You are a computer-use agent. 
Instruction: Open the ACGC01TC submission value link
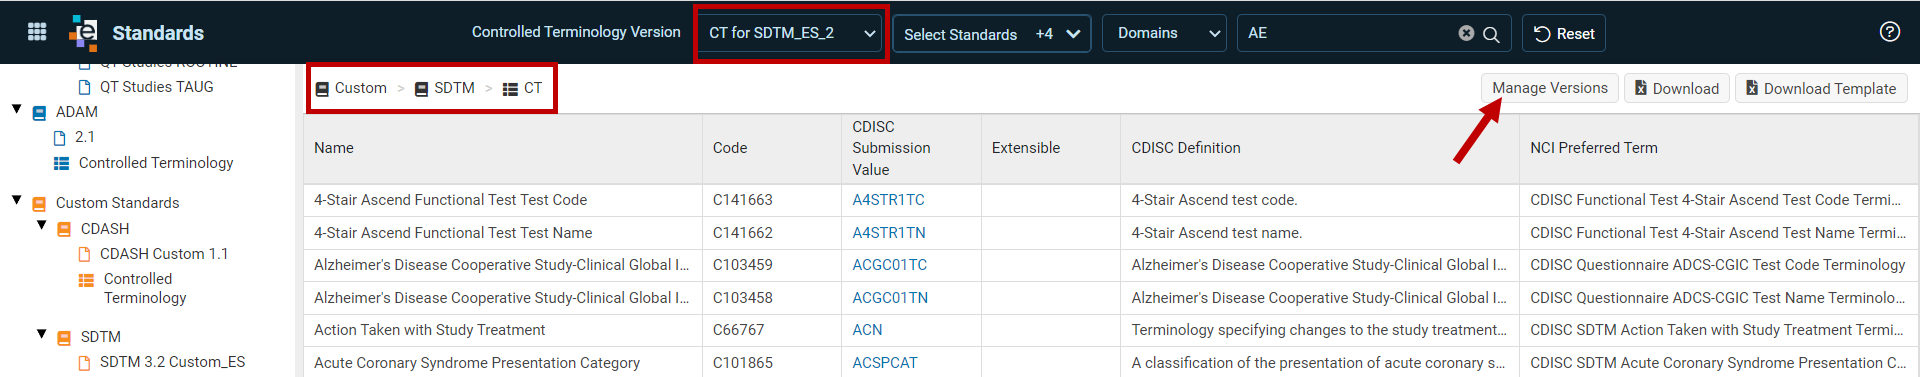(x=889, y=265)
